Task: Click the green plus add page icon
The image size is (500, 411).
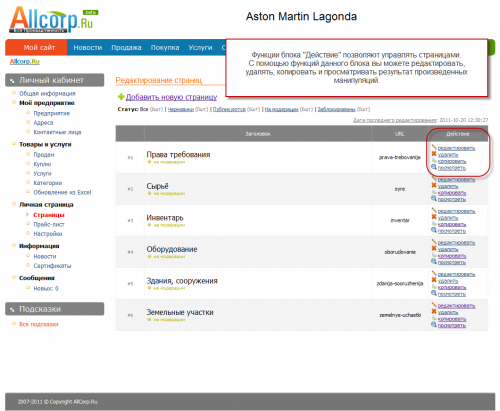Action: pos(121,97)
